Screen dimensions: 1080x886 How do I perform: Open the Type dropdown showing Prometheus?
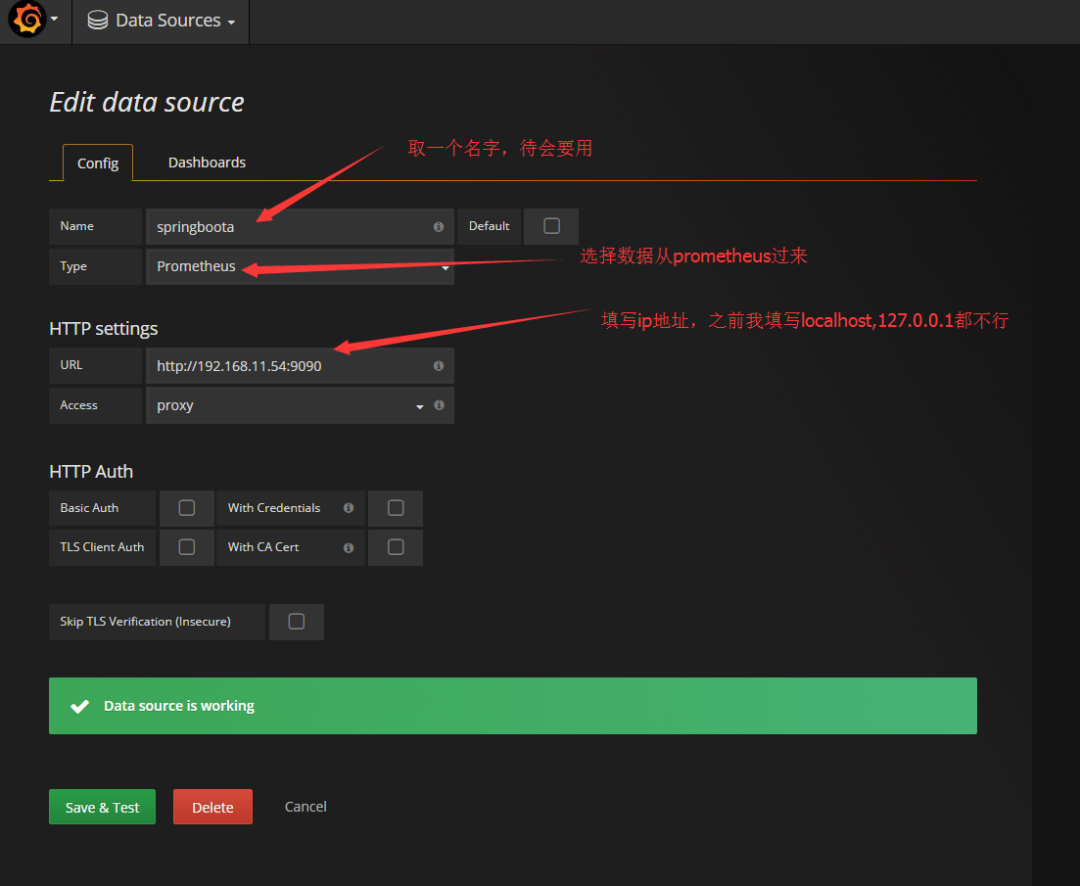click(300, 267)
